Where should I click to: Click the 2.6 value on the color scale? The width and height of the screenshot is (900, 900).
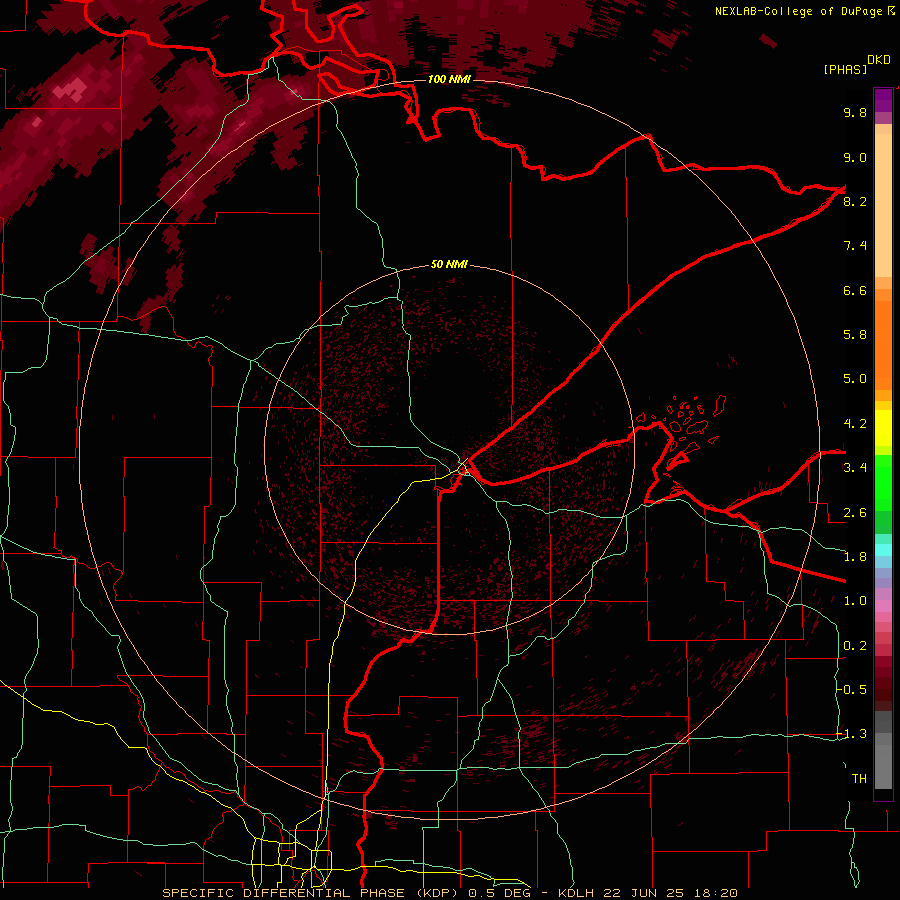pos(855,513)
